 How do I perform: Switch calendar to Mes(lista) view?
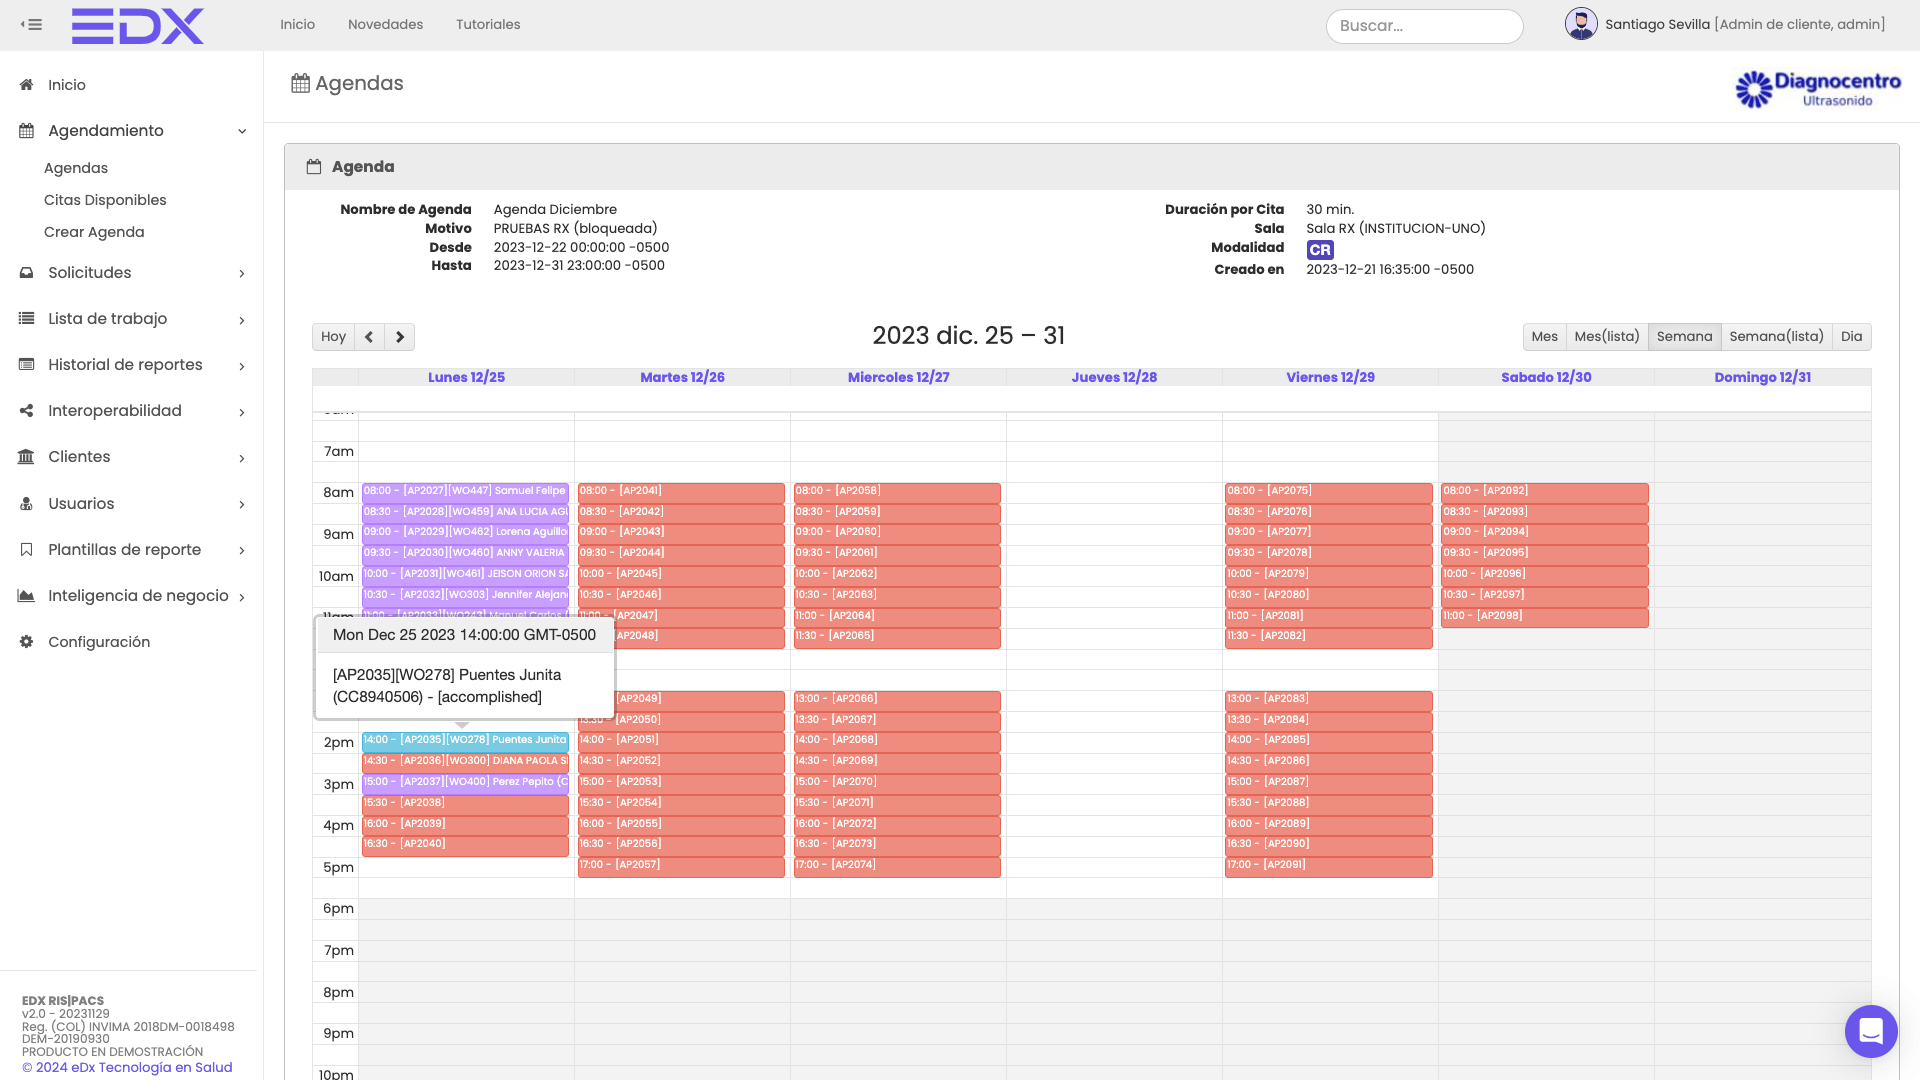tap(1607, 337)
